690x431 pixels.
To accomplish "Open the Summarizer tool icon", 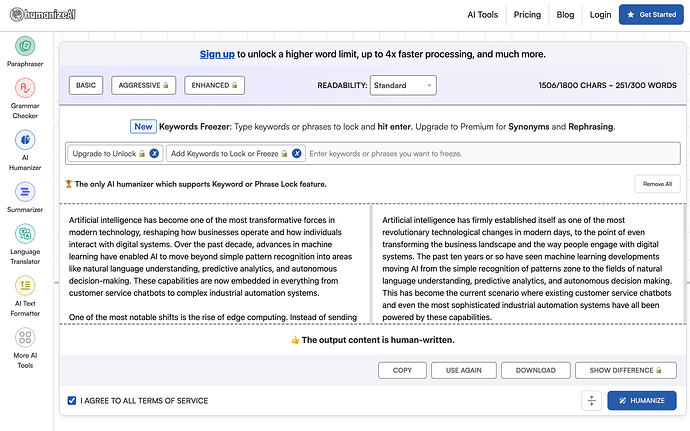I will point(25,192).
